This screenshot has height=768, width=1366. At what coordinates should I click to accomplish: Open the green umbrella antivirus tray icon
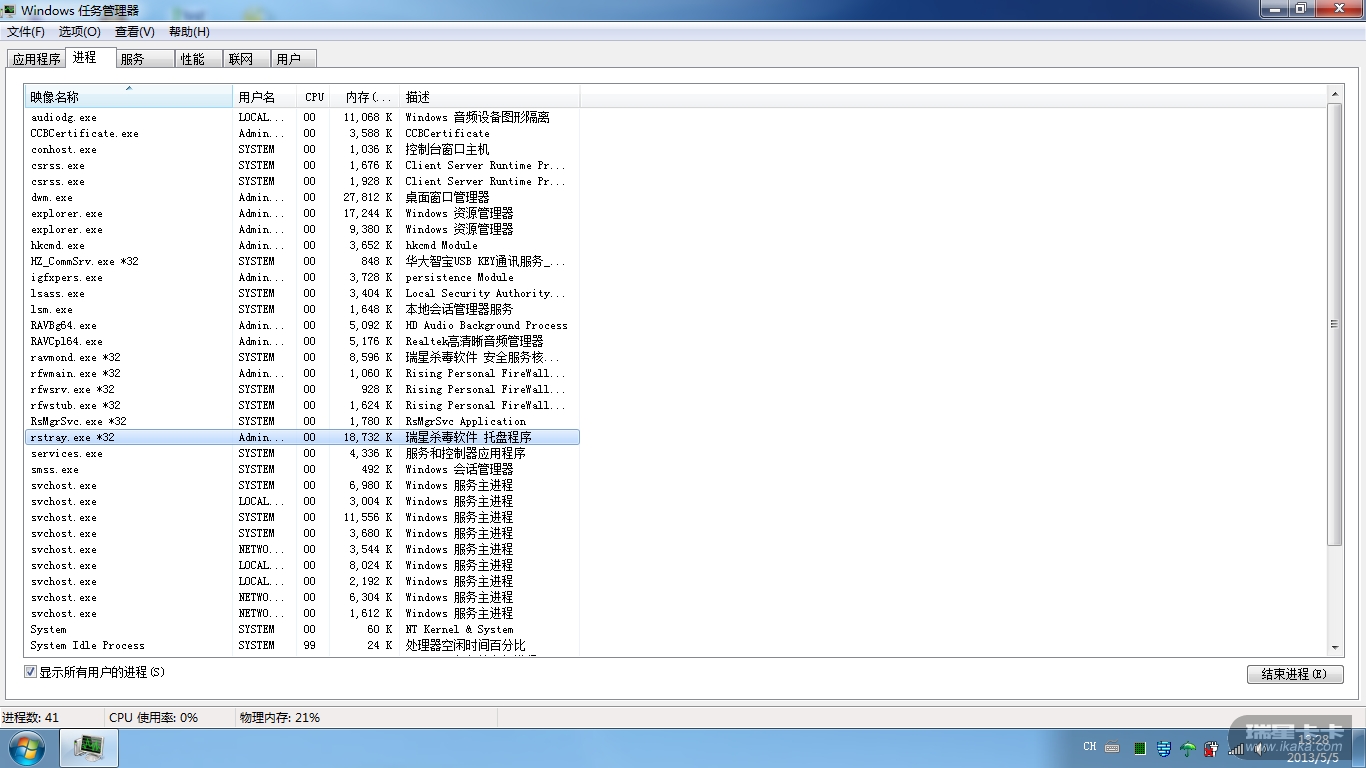coord(1188,747)
